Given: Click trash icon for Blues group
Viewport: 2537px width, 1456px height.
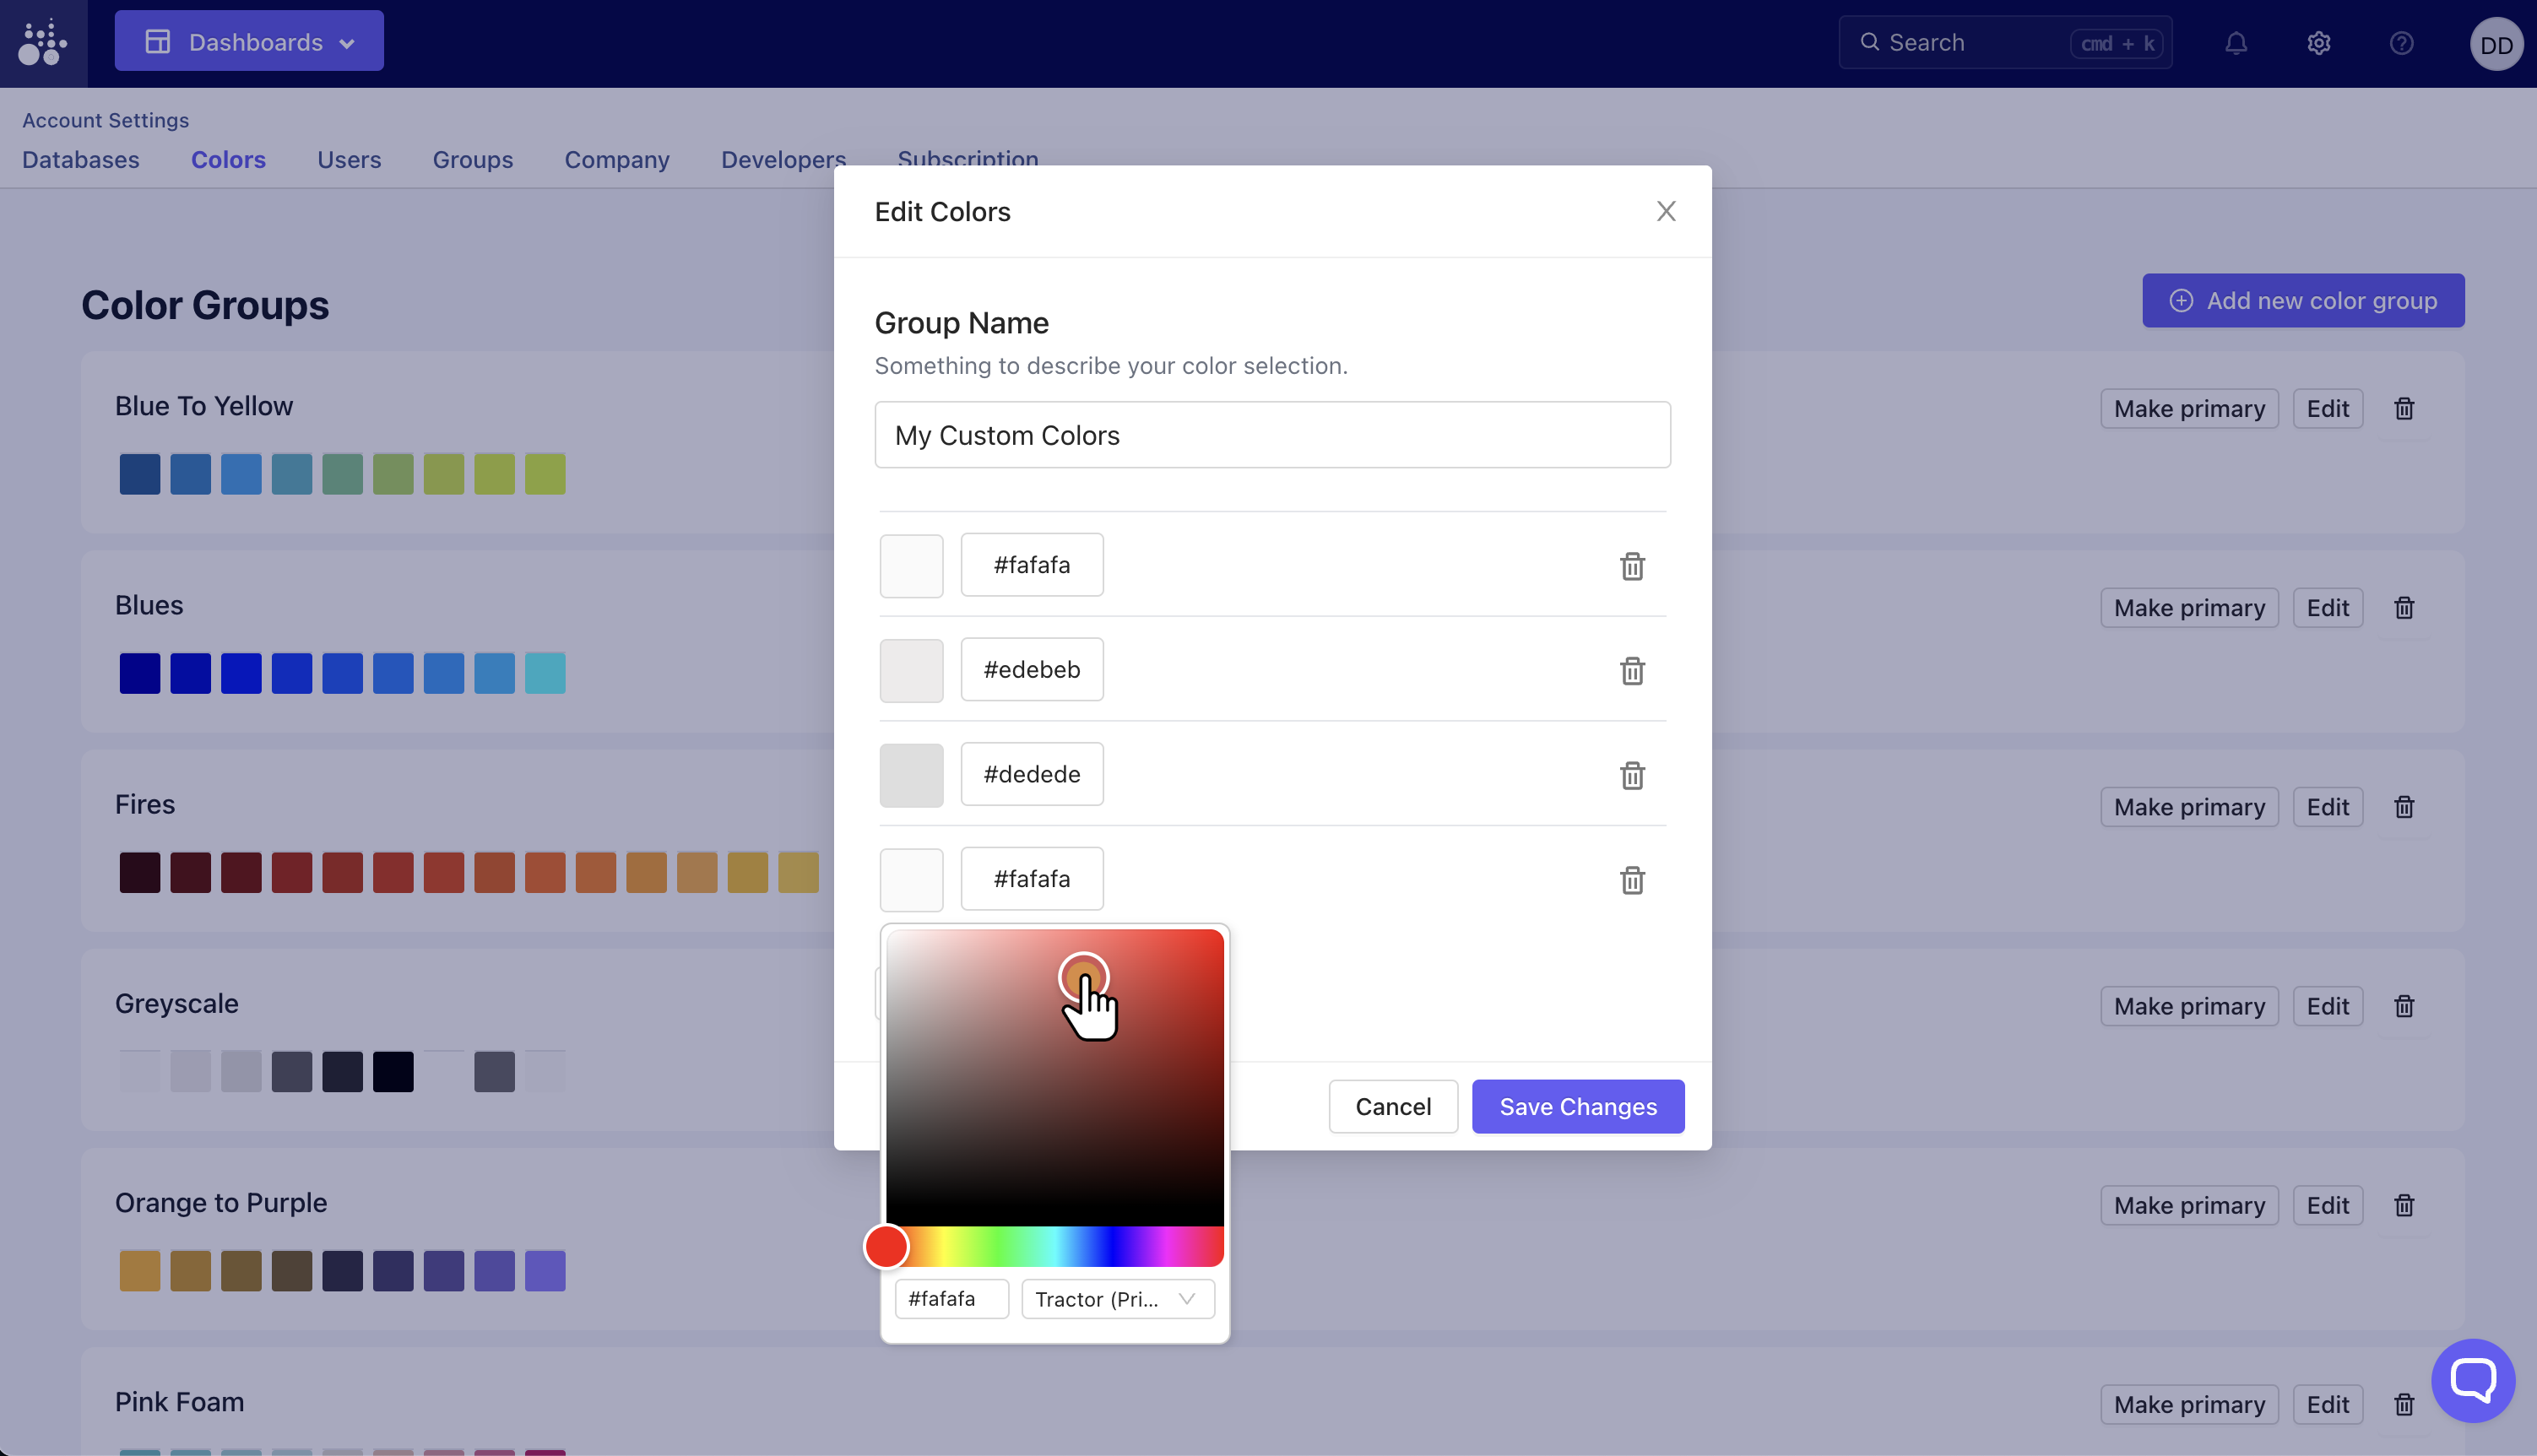Looking at the screenshot, I should 2404,608.
